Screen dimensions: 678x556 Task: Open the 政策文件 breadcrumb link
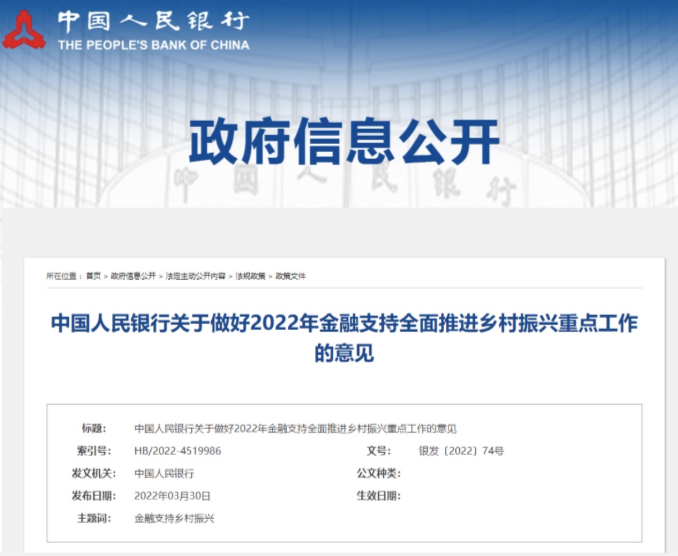point(291,276)
